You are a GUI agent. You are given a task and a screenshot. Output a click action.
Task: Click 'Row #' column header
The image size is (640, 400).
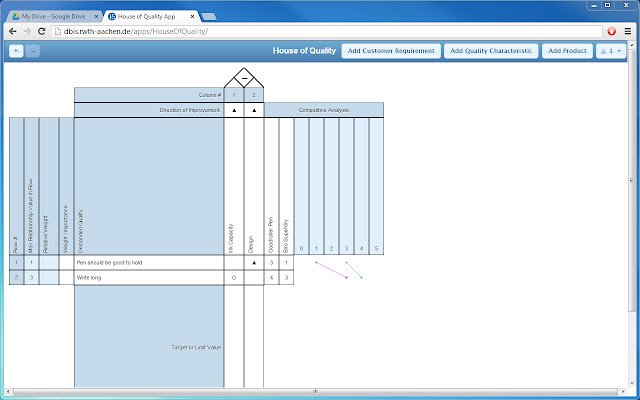point(16,186)
